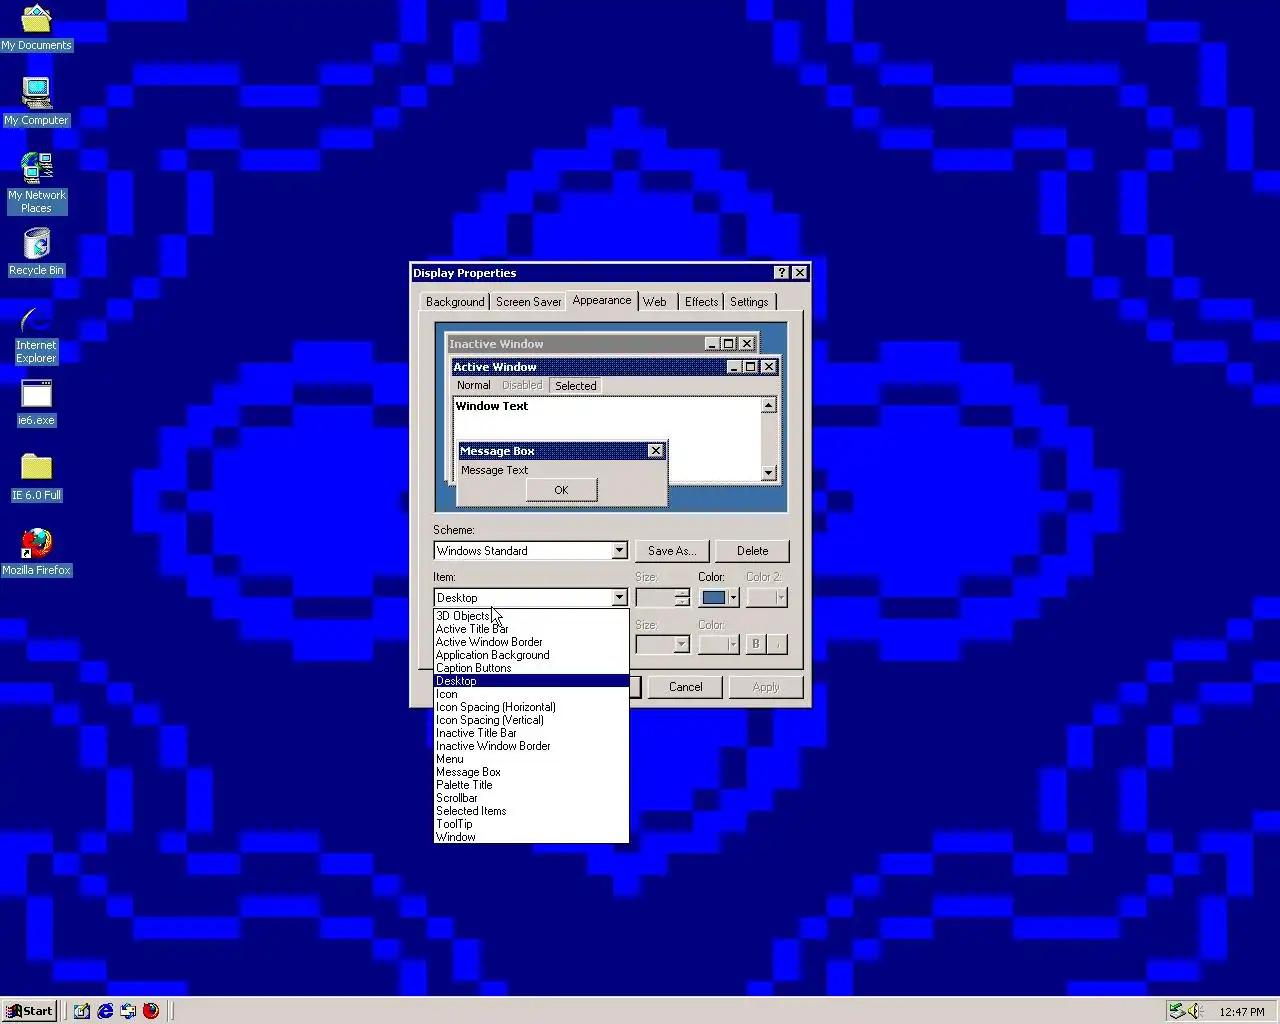Click the Save As... button

pos(672,551)
